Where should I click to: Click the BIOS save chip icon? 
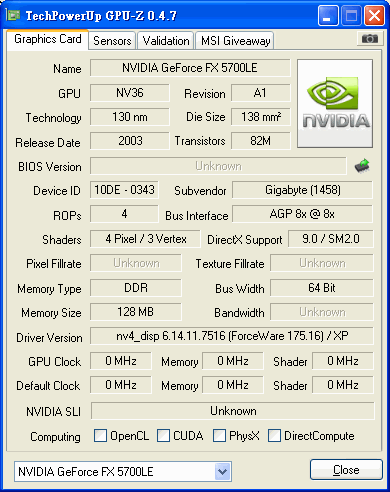[x=362, y=166]
